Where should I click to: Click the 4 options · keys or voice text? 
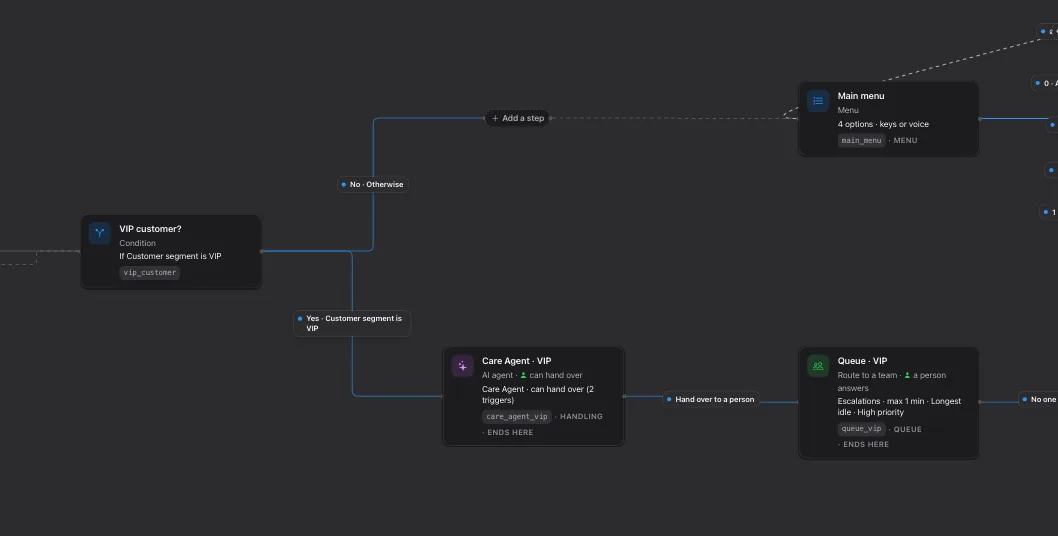(883, 124)
